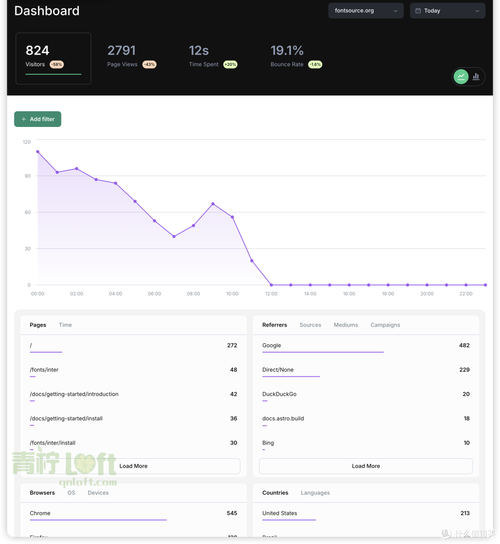The image size is (500, 544).
Task: Switch to the Sources tab
Action: click(x=310, y=325)
